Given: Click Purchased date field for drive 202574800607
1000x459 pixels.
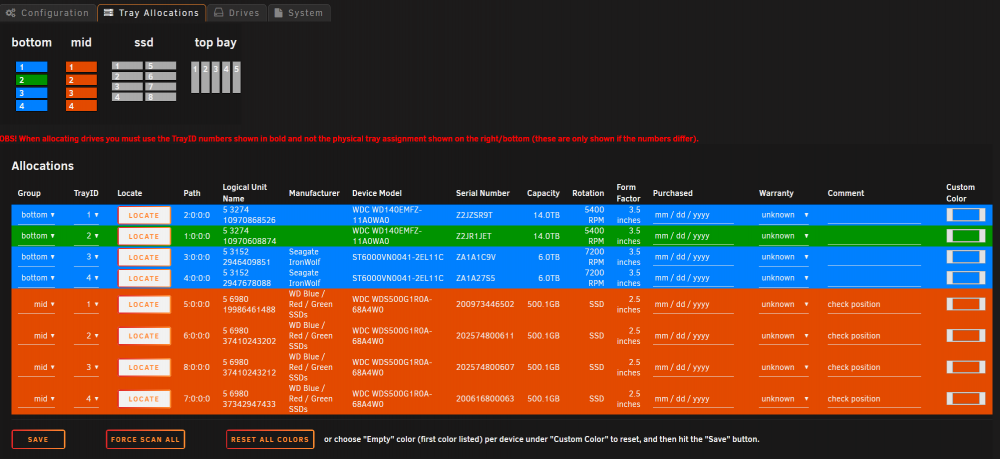Looking at the screenshot, I should point(693,367).
